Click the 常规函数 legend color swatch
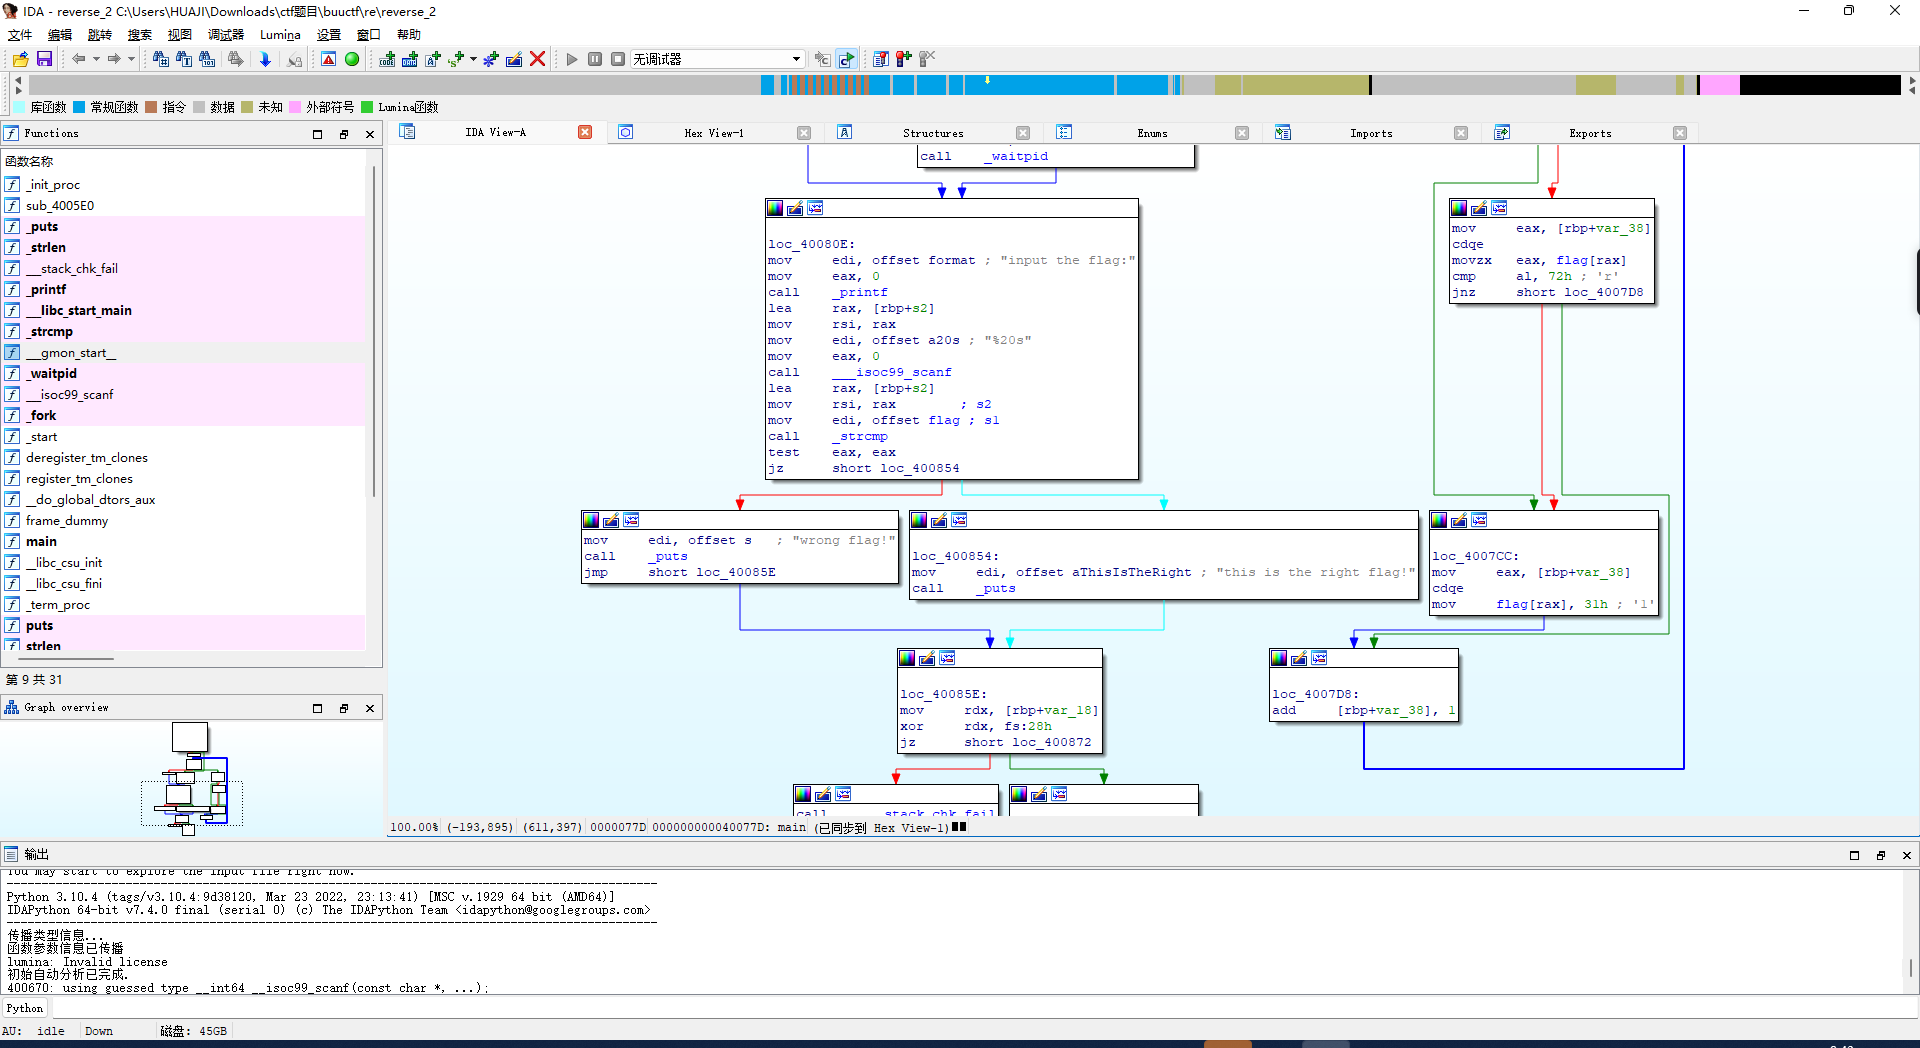 click(79, 107)
